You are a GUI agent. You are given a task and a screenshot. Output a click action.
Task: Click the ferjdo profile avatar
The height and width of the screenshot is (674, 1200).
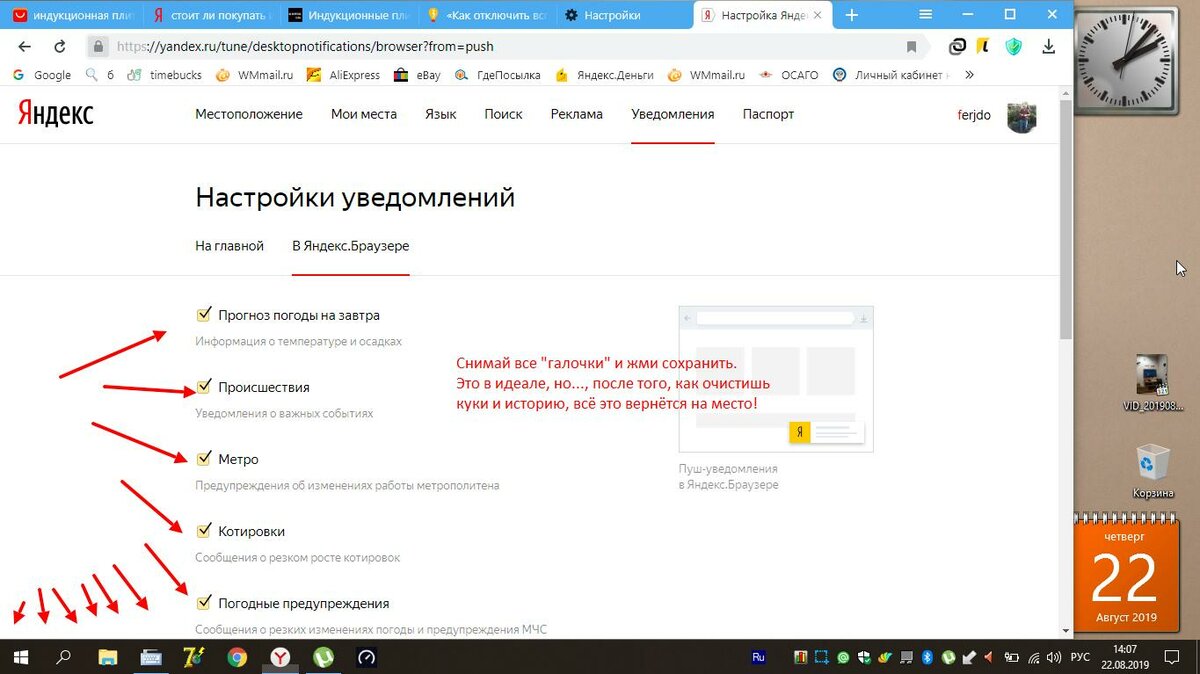tap(1021, 117)
